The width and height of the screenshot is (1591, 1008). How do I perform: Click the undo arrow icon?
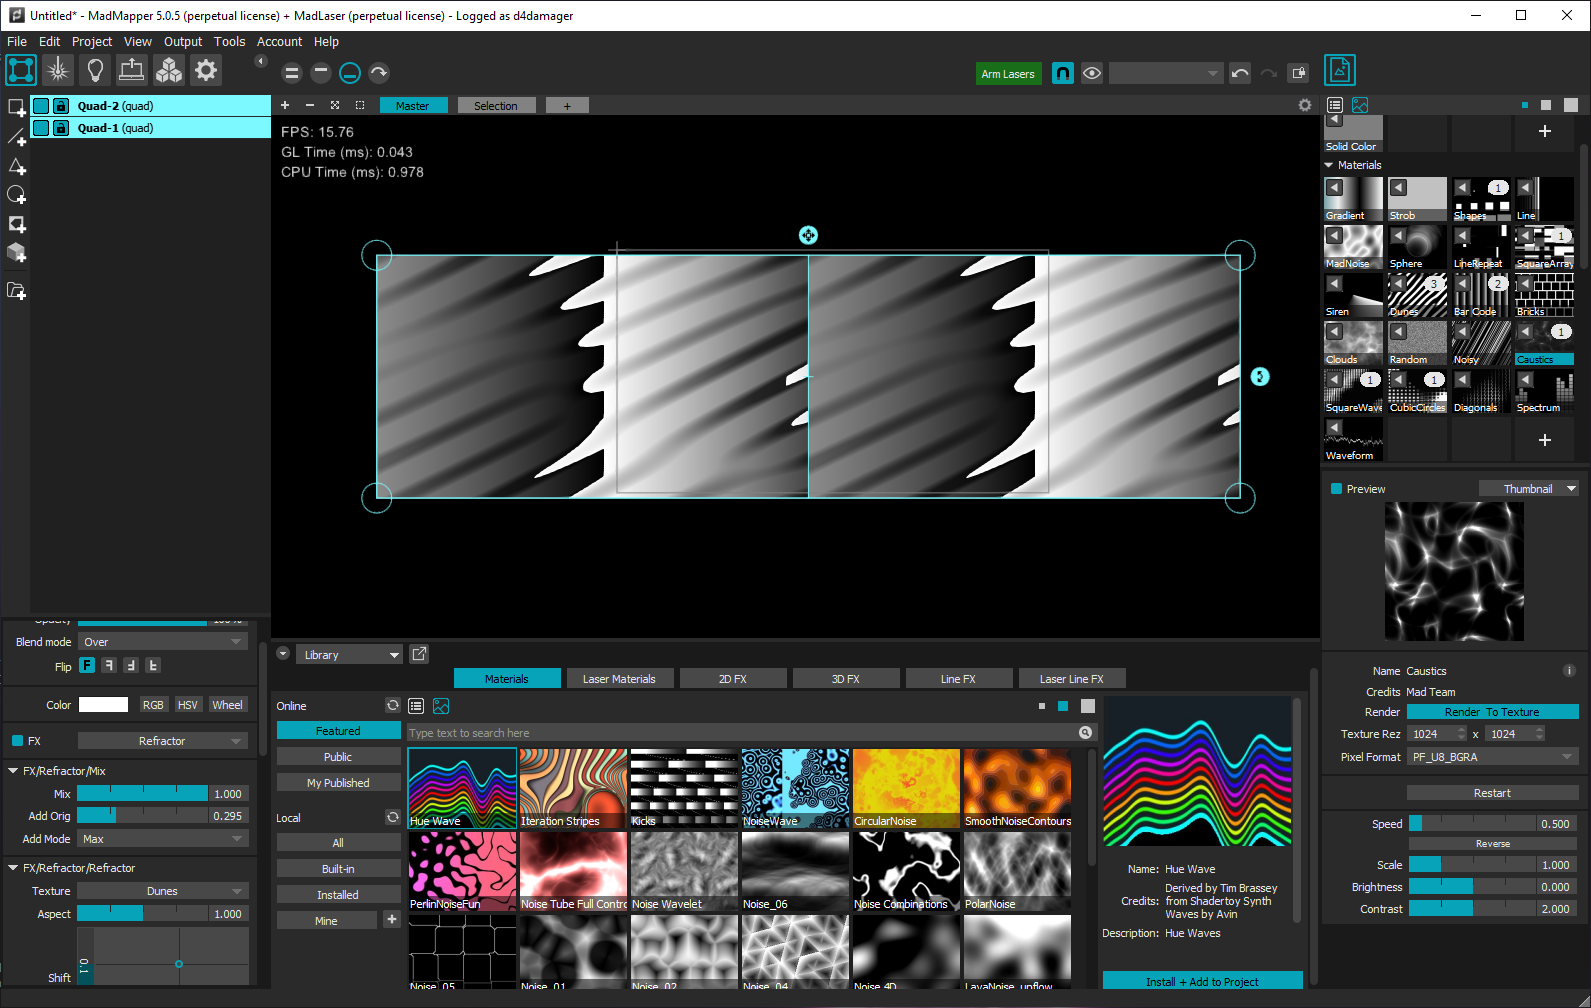pos(1240,73)
